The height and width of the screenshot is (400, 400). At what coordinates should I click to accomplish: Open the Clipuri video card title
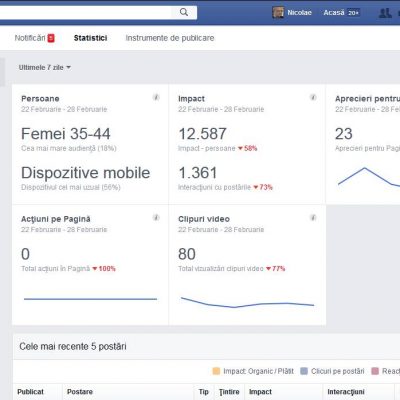pos(204,219)
